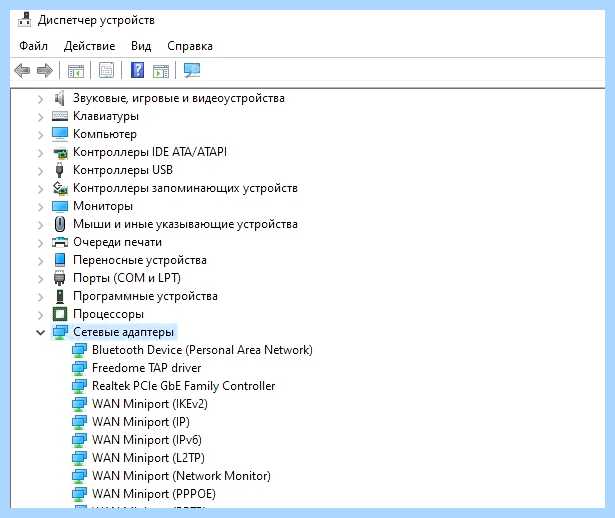Click the Forward arrow toolbar button
615x518 pixels.
(44, 71)
